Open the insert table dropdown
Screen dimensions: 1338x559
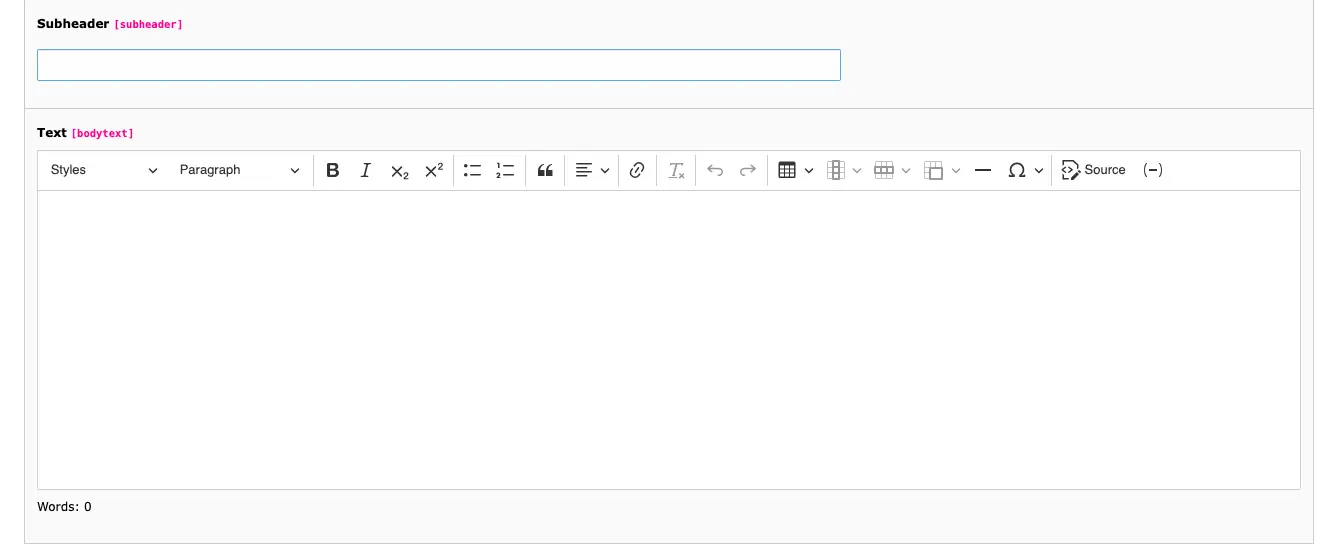(x=796, y=170)
